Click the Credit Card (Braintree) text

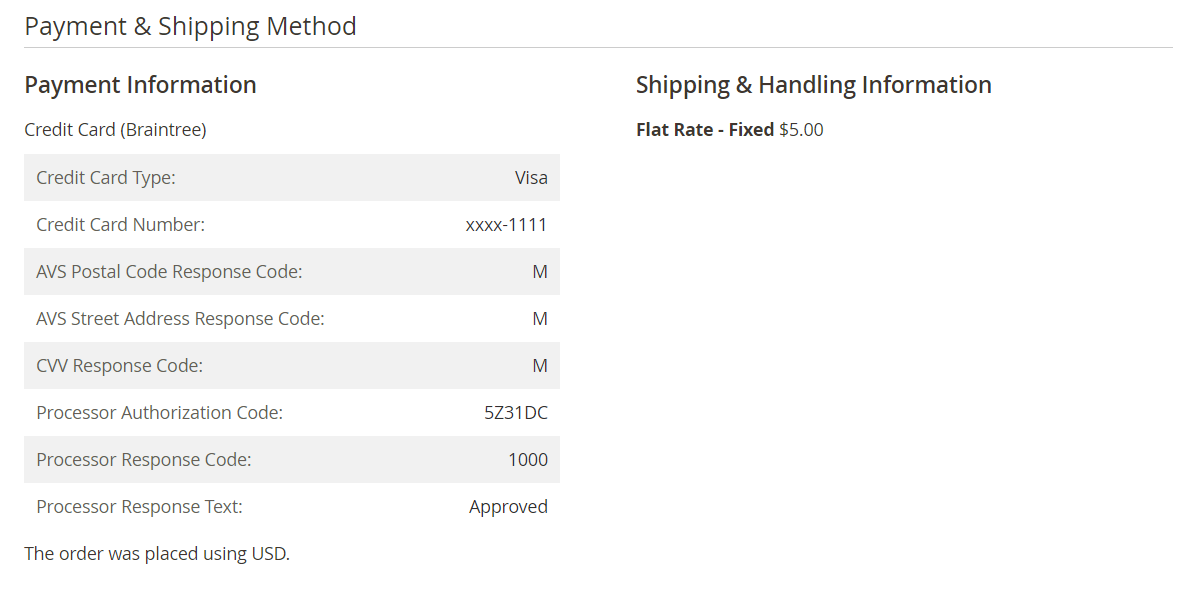[115, 130]
